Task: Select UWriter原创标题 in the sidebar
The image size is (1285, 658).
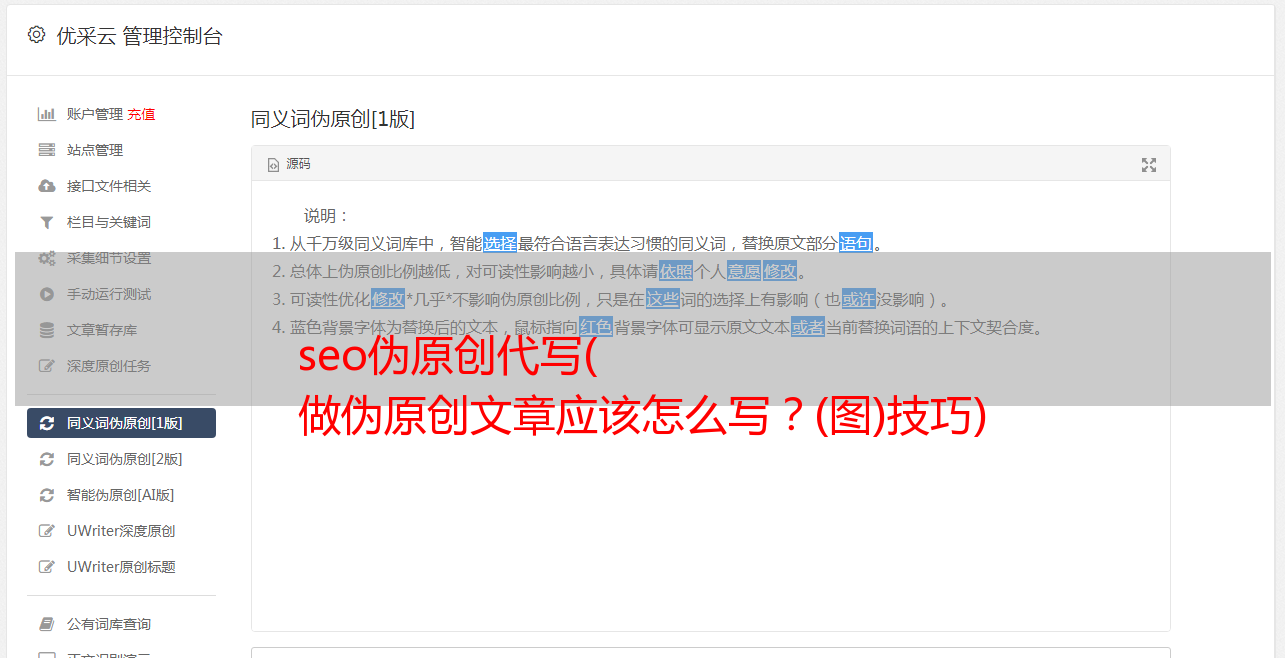Action: pos(121,567)
